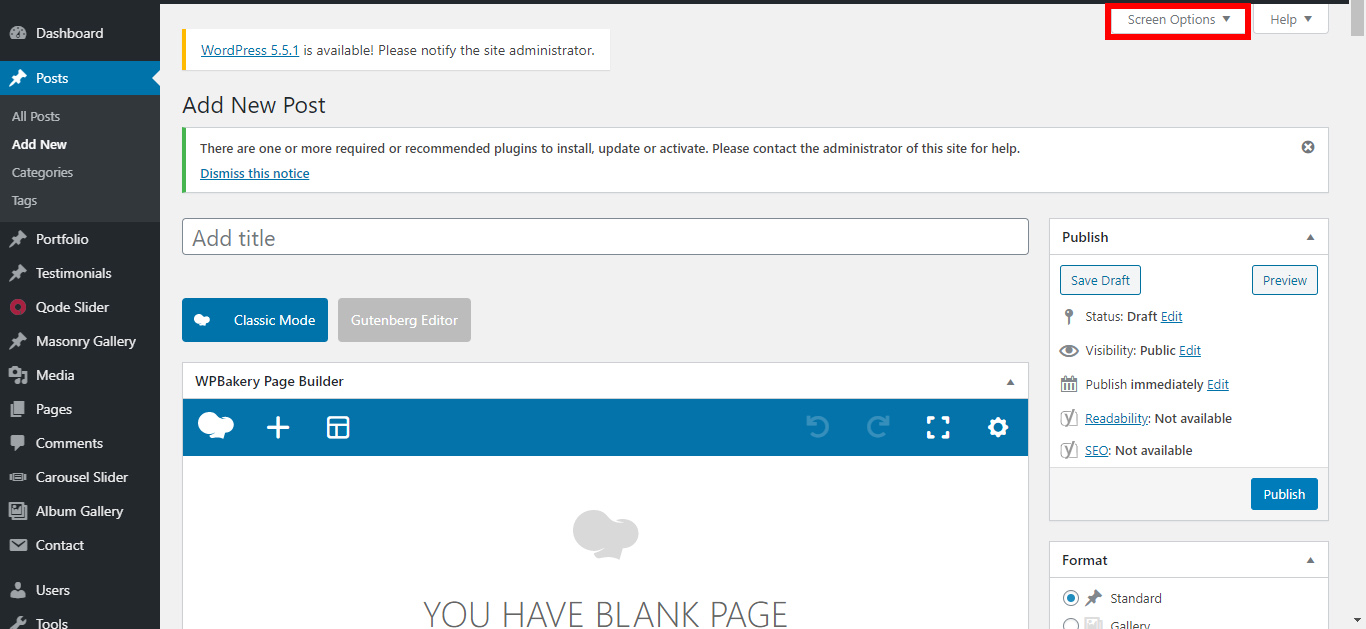1366x629 pixels.
Task: Collapse the Format panel arrow
Action: pyautogui.click(x=1310, y=560)
